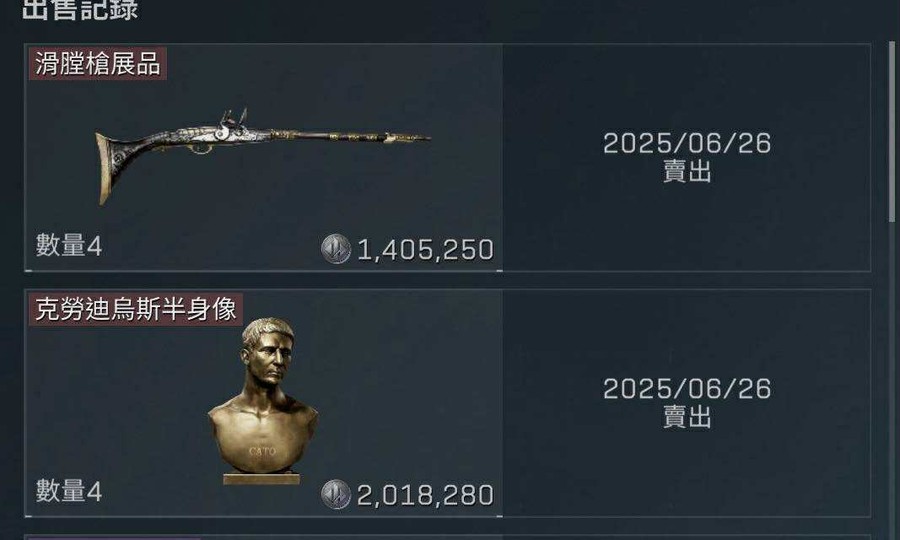This screenshot has width=900, height=540.
Task: Select the third record's purple name tag
Action: 114,538
